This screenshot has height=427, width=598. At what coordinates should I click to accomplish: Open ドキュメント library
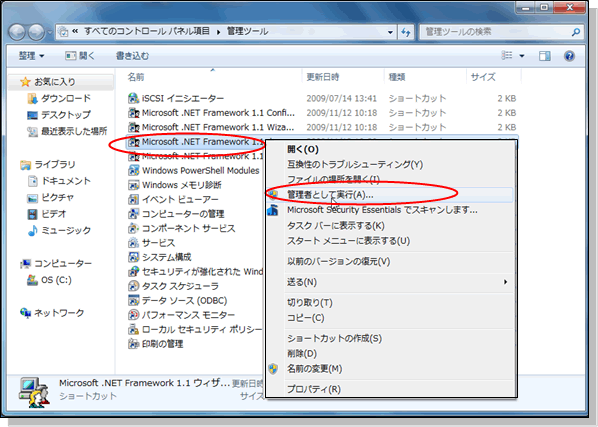click(66, 181)
